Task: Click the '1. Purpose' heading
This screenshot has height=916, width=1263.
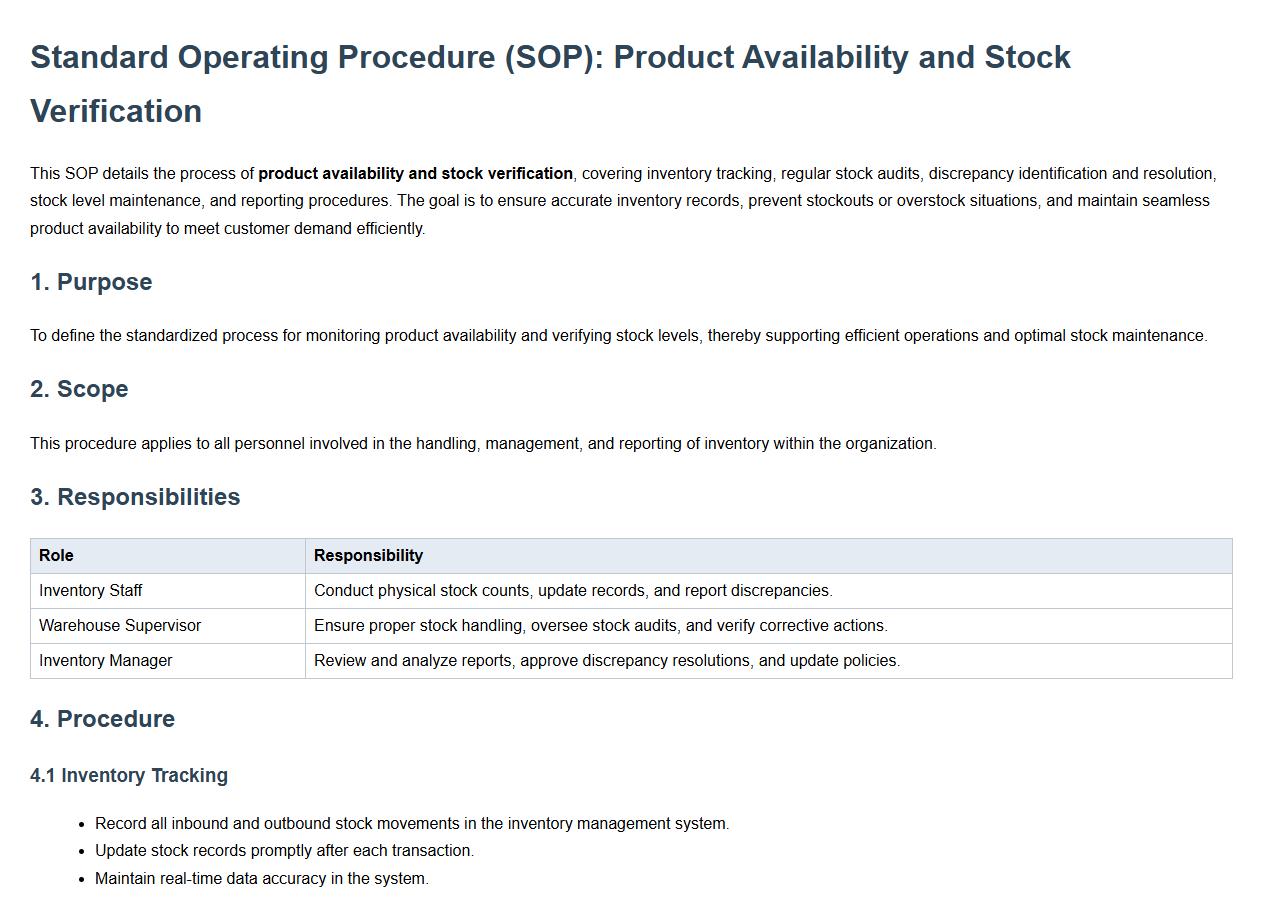Action: (x=91, y=282)
